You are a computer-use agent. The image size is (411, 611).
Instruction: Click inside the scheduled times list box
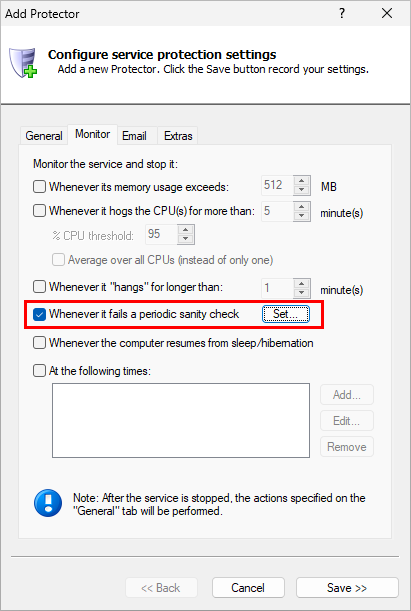click(181, 420)
